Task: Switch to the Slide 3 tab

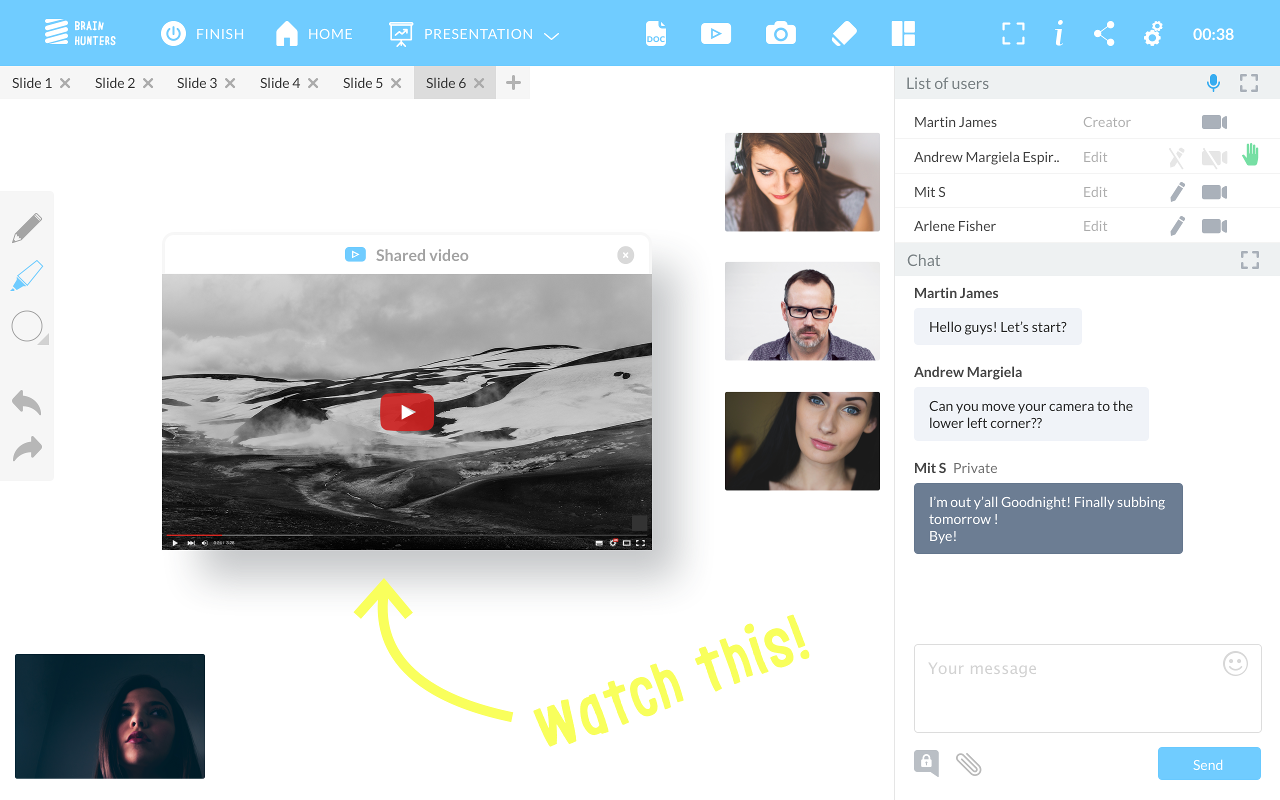Action: tap(196, 83)
